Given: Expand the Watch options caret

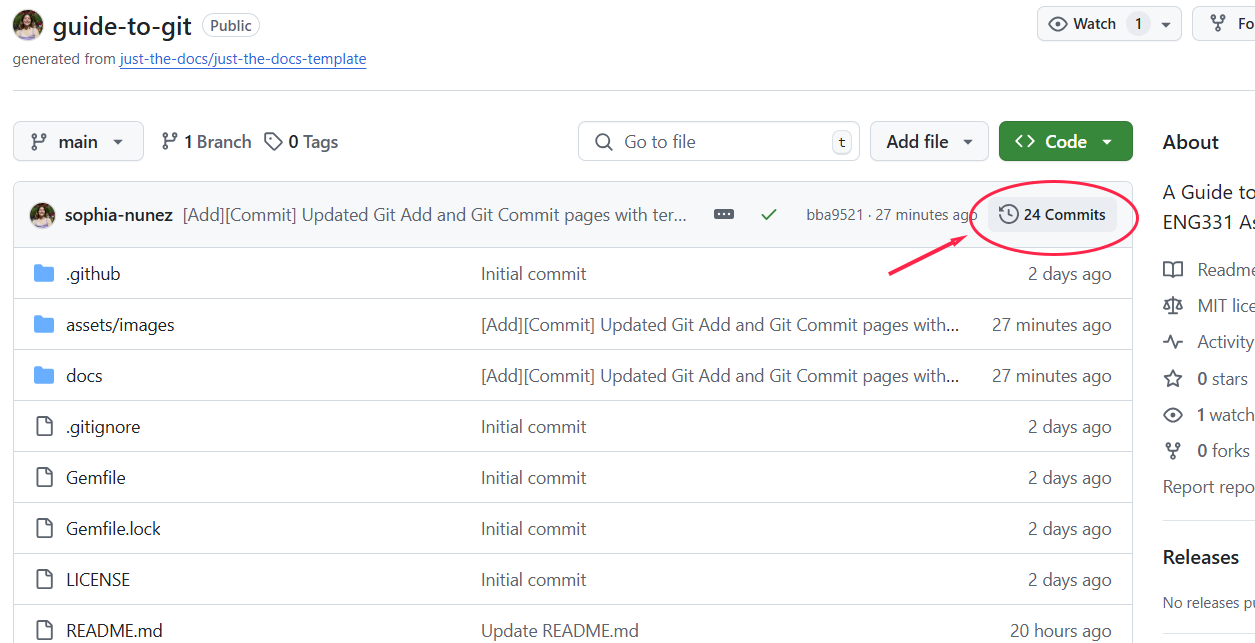Looking at the screenshot, I should pyautogui.click(x=1164, y=23).
